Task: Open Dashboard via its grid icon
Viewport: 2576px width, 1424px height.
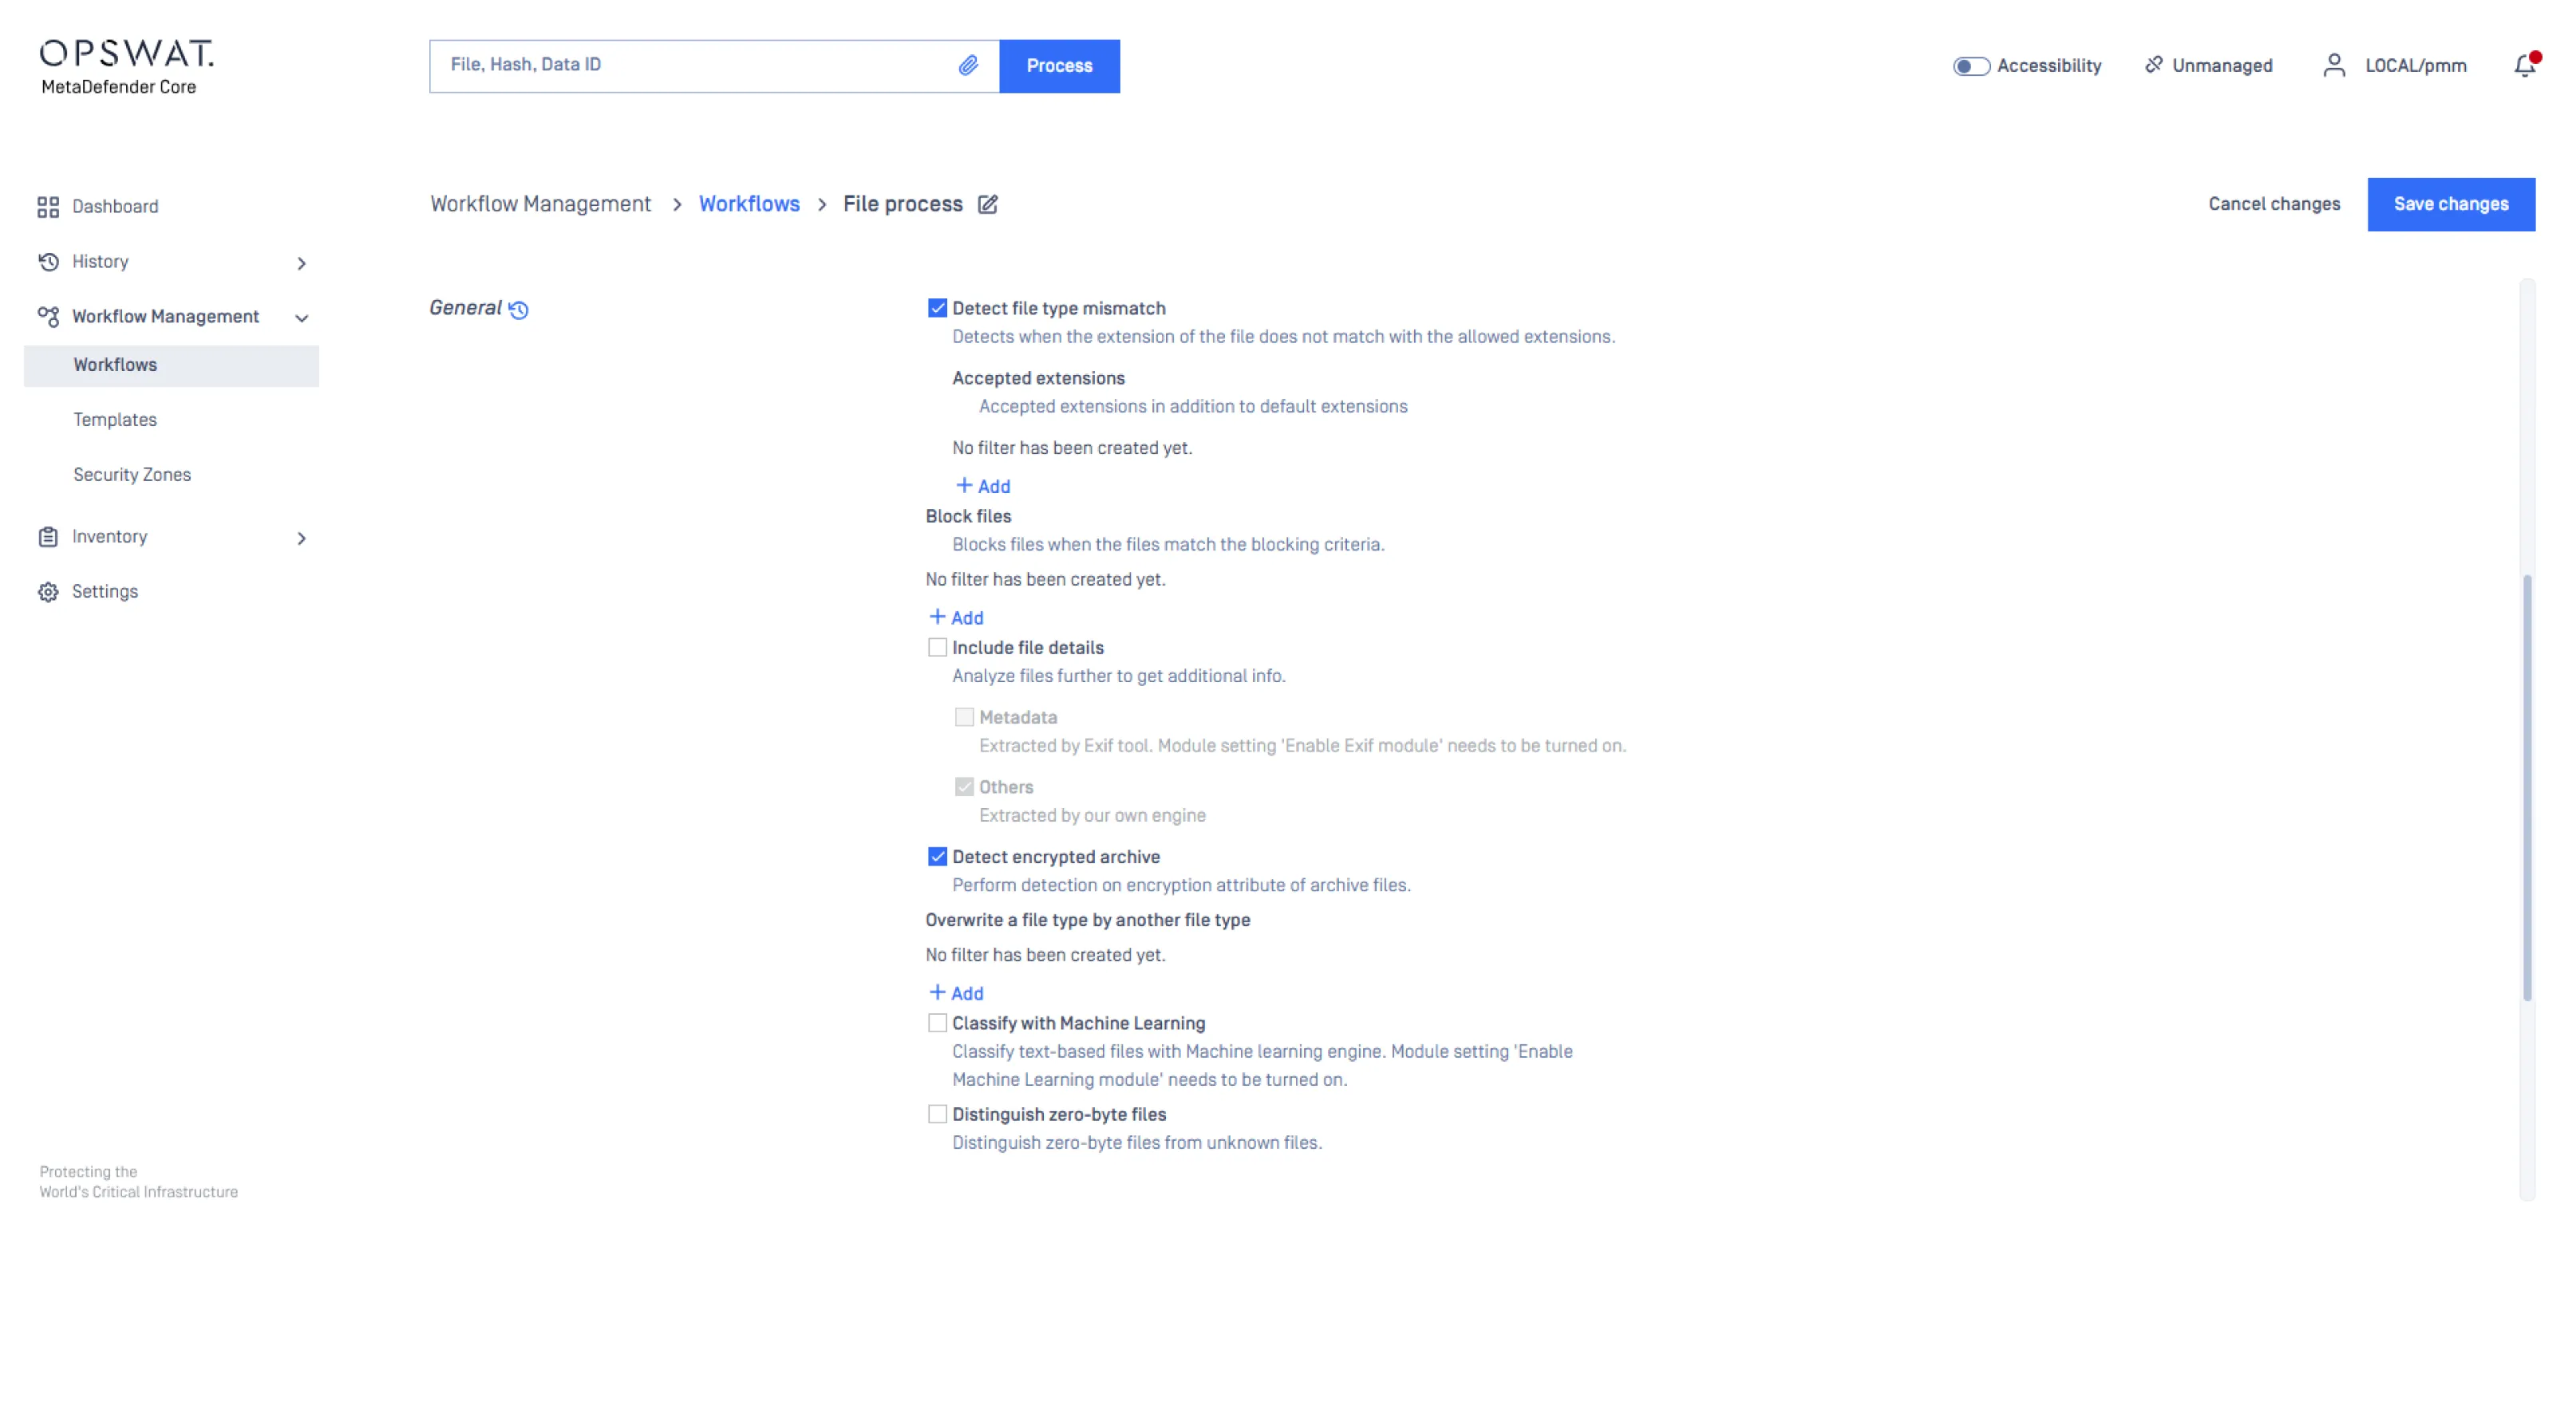Action: 48,207
